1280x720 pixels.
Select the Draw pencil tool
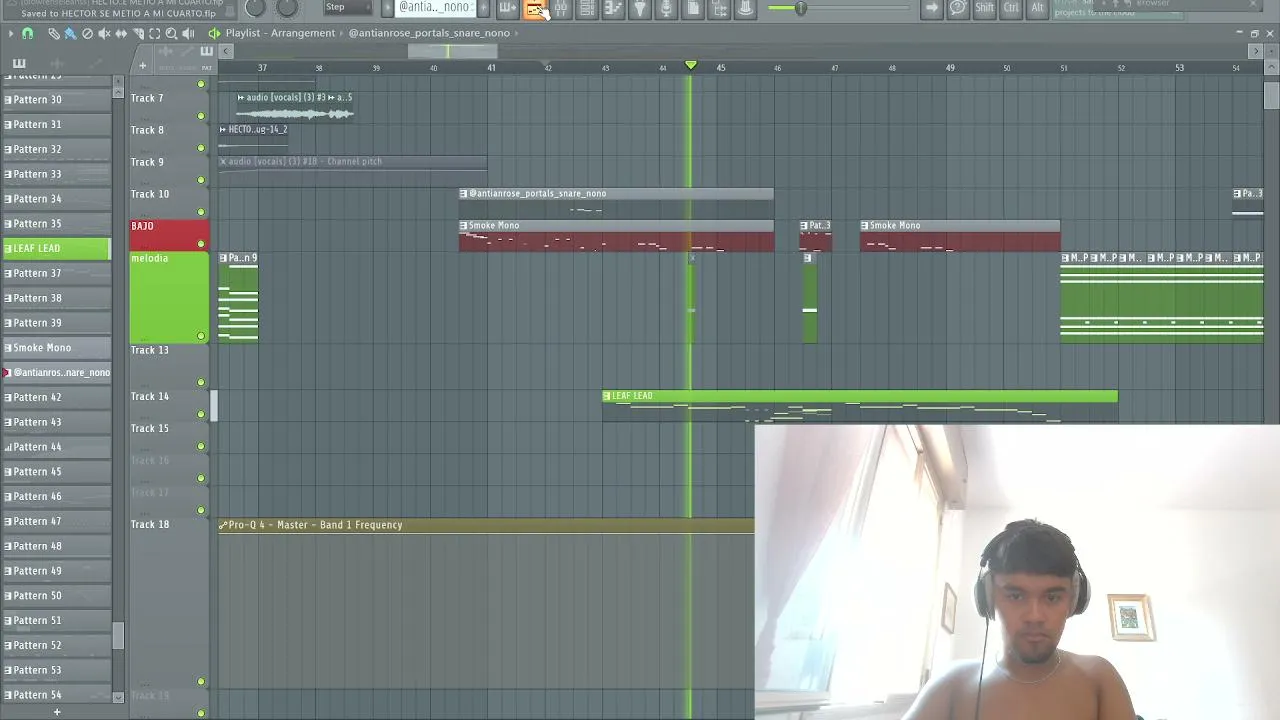[54, 33]
